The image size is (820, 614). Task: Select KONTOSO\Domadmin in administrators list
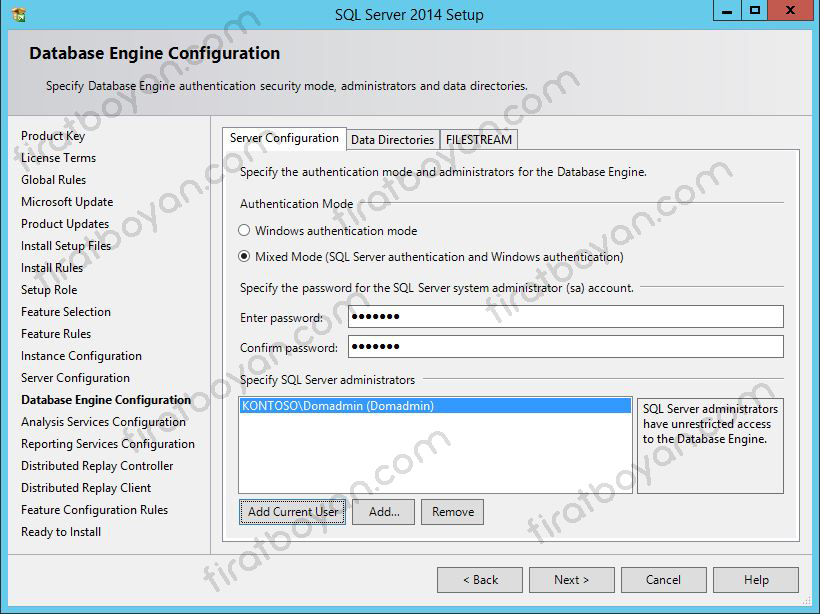435,406
